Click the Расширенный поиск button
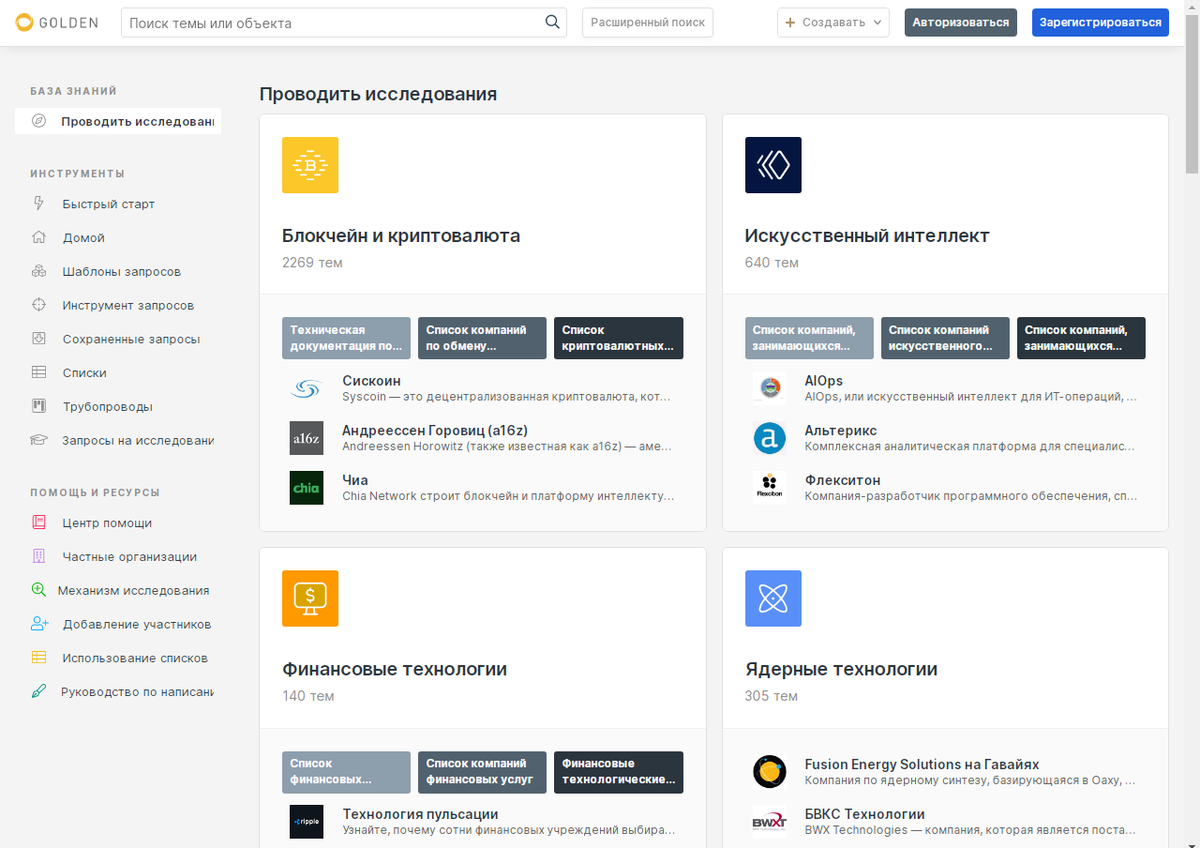Screen dimensions: 1200x848 648,22
